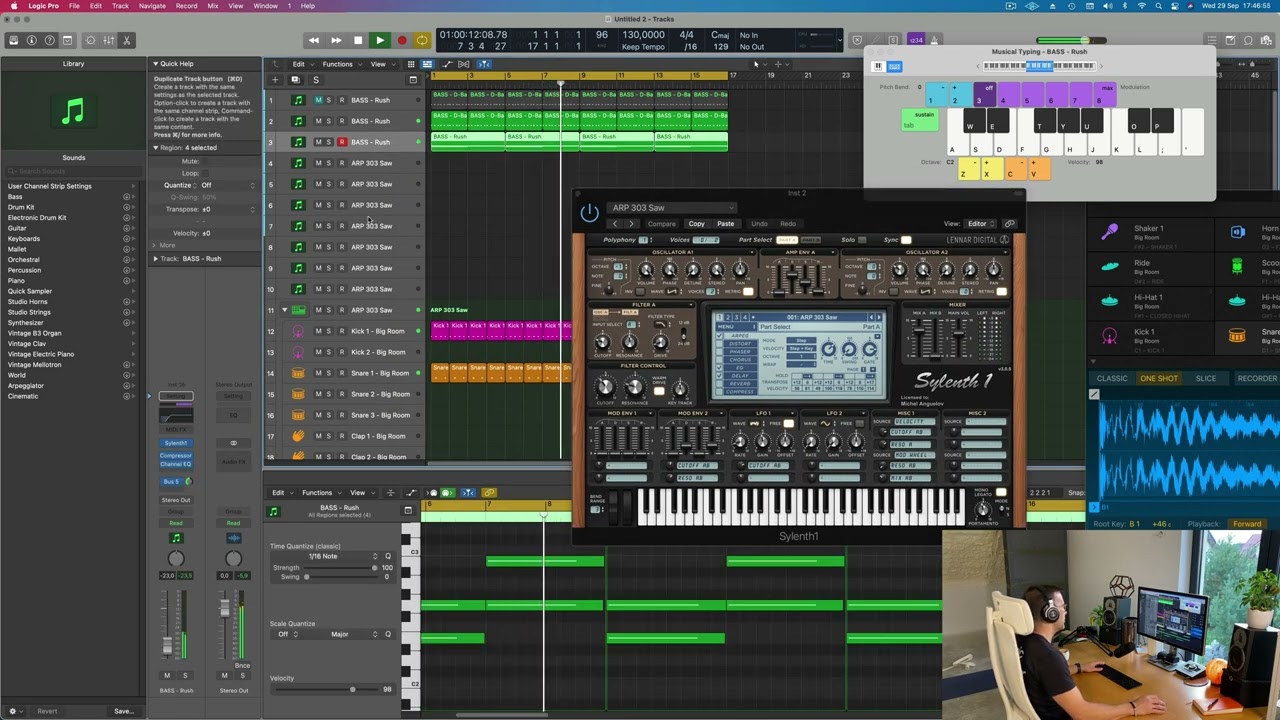This screenshot has height=720, width=1280.
Task: Click the Revert button in Library
Action: tap(47, 711)
